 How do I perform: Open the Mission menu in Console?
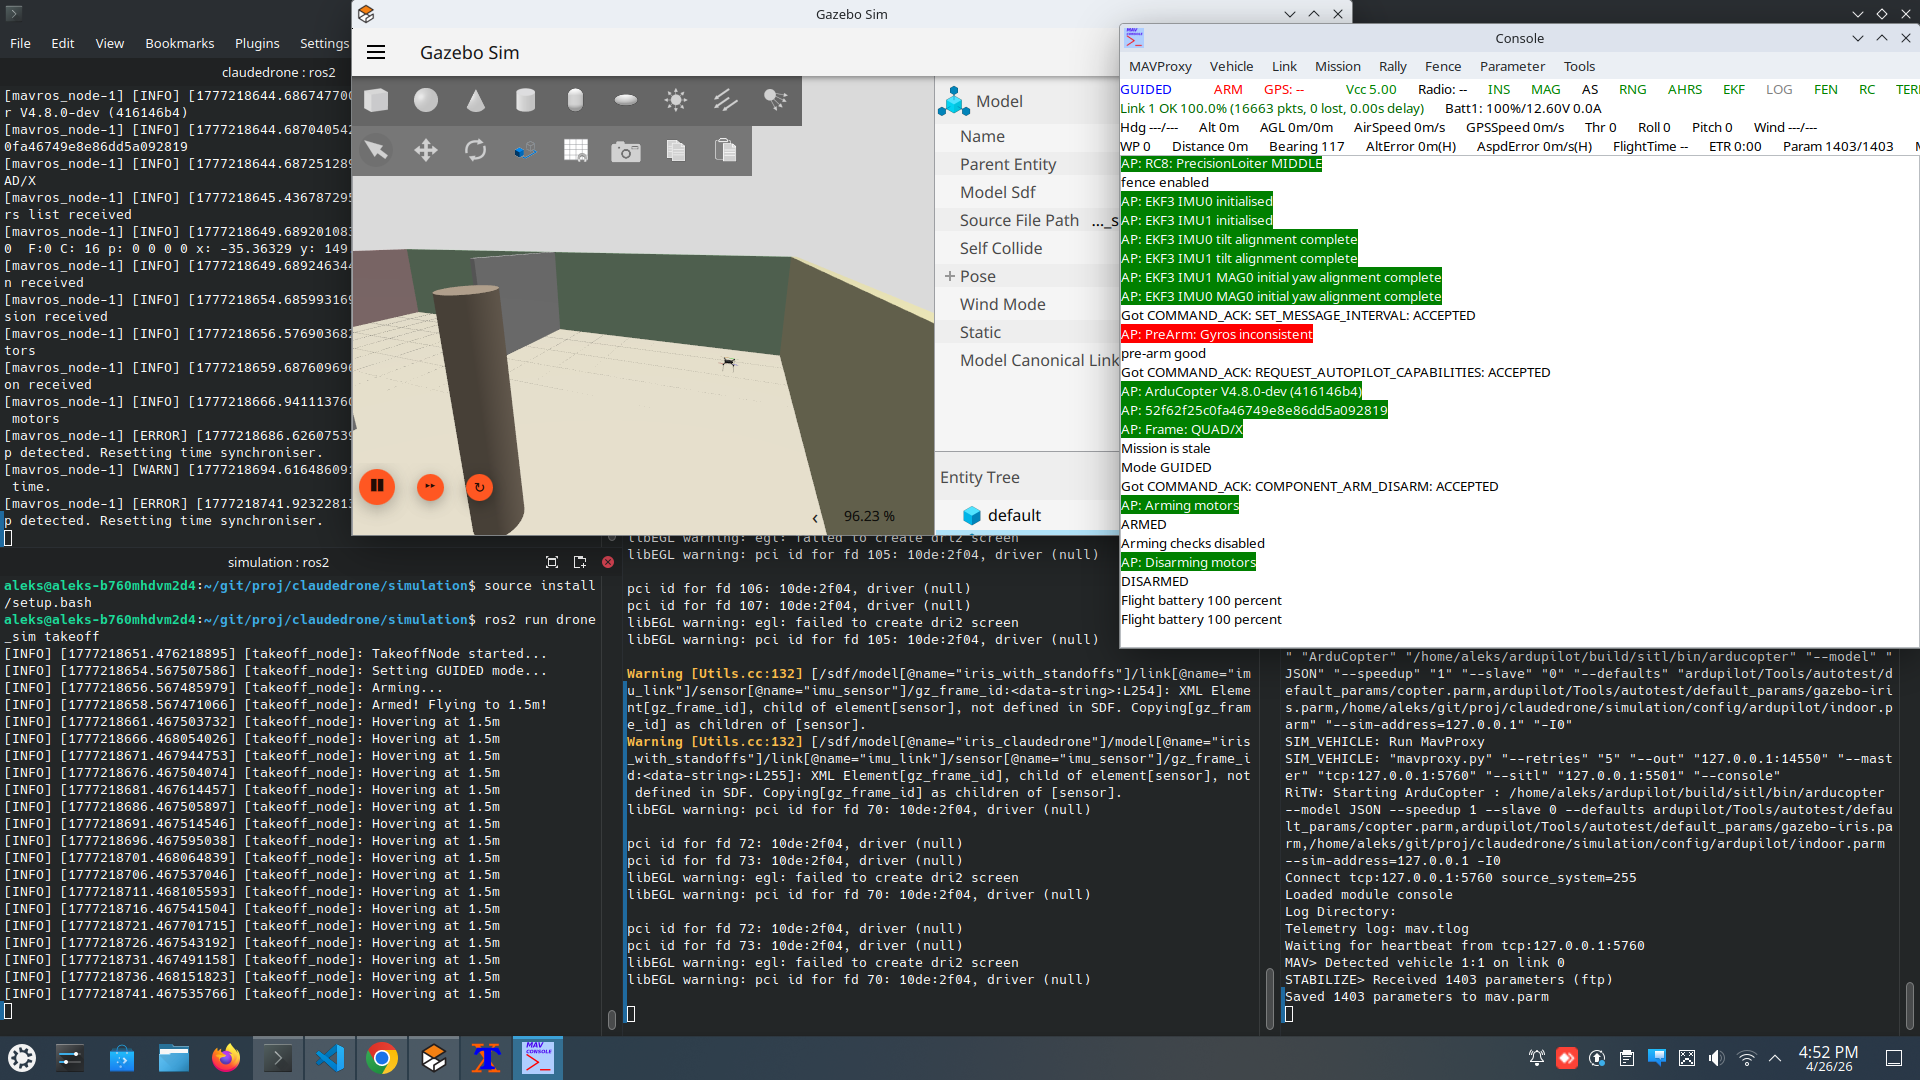1337,66
